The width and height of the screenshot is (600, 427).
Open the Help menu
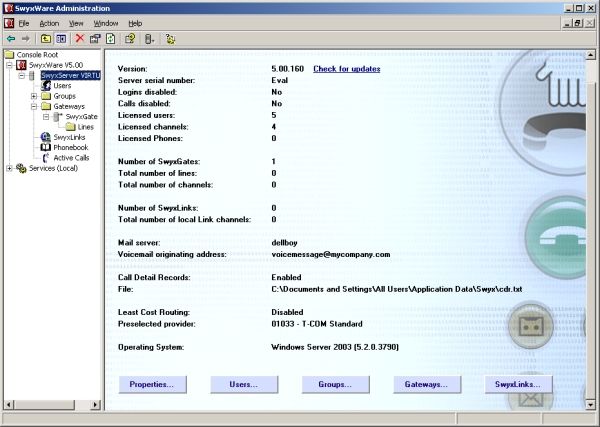pyautogui.click(x=135, y=23)
